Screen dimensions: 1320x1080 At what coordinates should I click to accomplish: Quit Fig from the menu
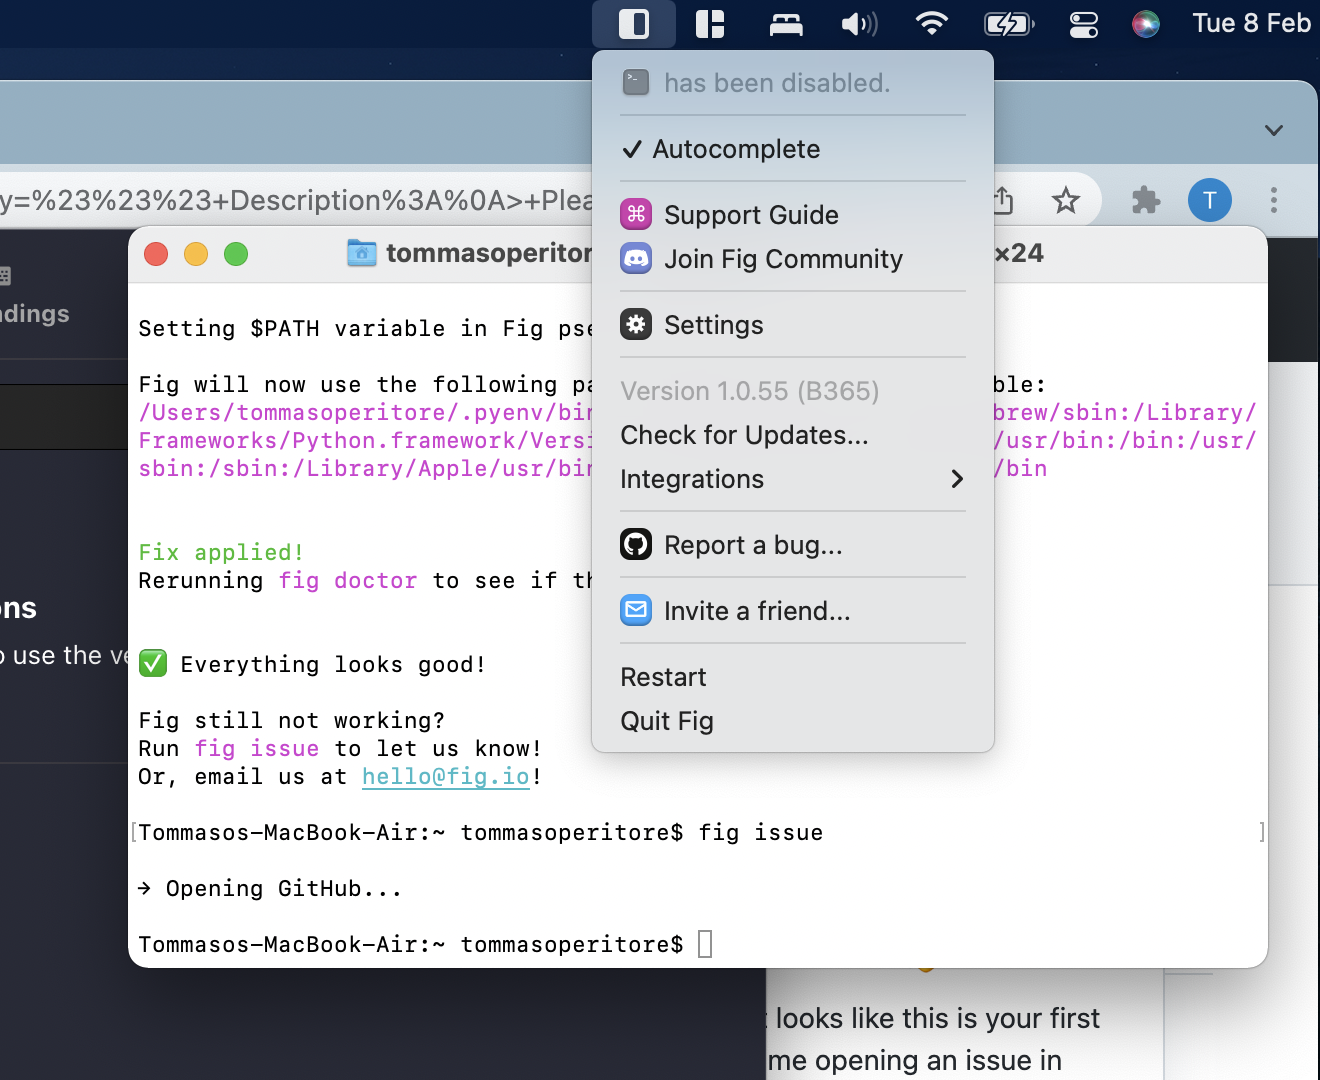[x=666, y=721]
